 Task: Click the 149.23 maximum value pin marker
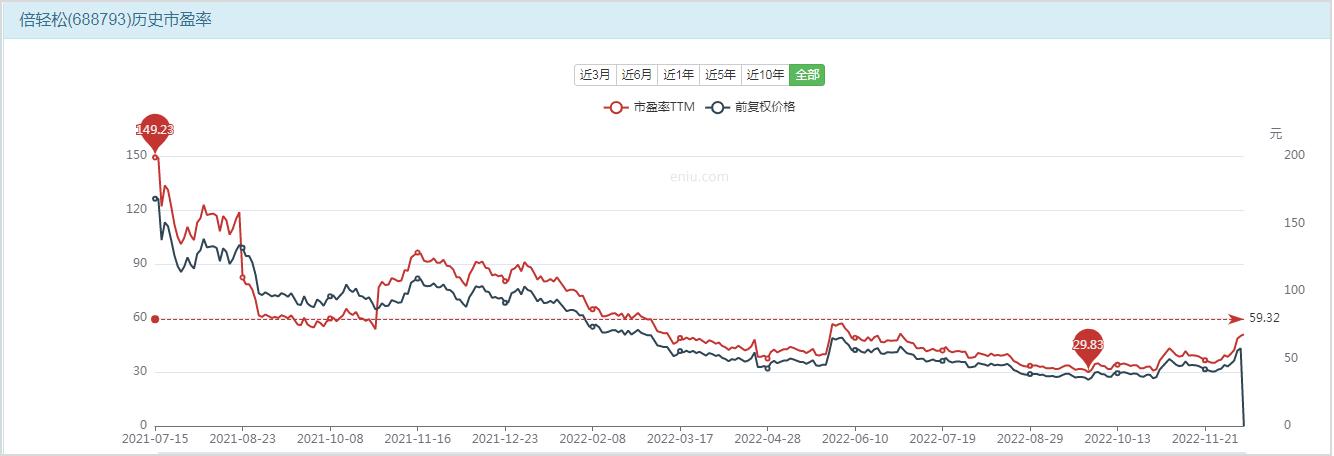point(155,131)
